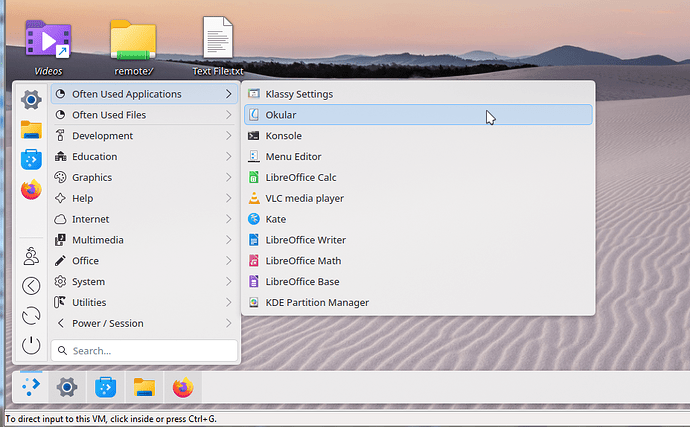Viewport: 690px width, 427px height.
Task: Click the VLC cone icon
Action: click(254, 198)
